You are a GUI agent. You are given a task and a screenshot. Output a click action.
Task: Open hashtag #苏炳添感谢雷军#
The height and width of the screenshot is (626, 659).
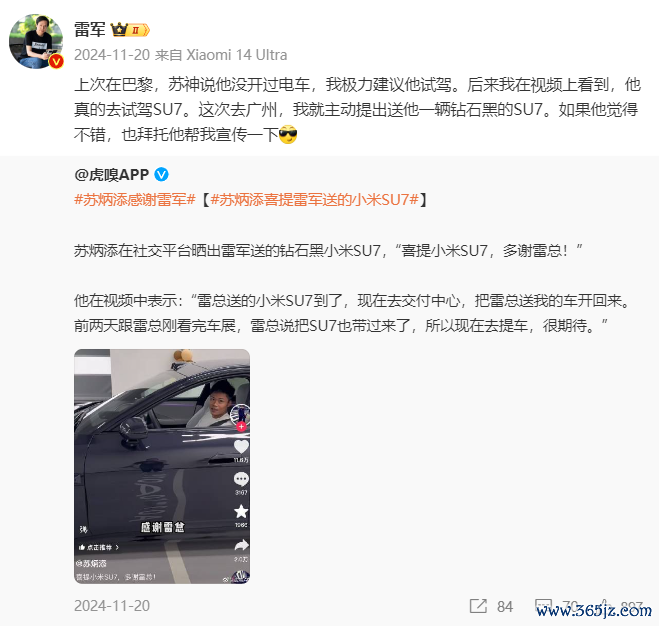pyautogui.click(x=135, y=200)
